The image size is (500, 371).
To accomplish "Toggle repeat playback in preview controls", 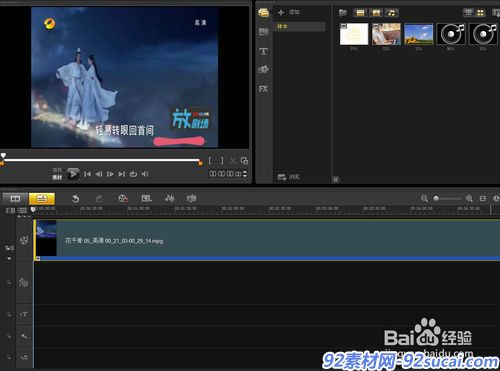I will [x=133, y=174].
